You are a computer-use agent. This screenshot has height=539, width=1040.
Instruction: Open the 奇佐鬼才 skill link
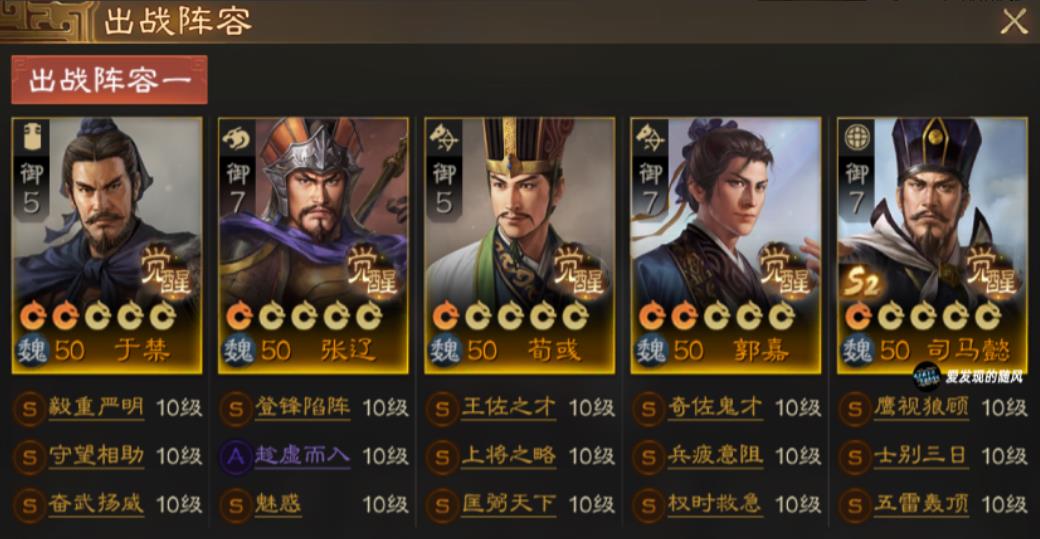pos(715,407)
